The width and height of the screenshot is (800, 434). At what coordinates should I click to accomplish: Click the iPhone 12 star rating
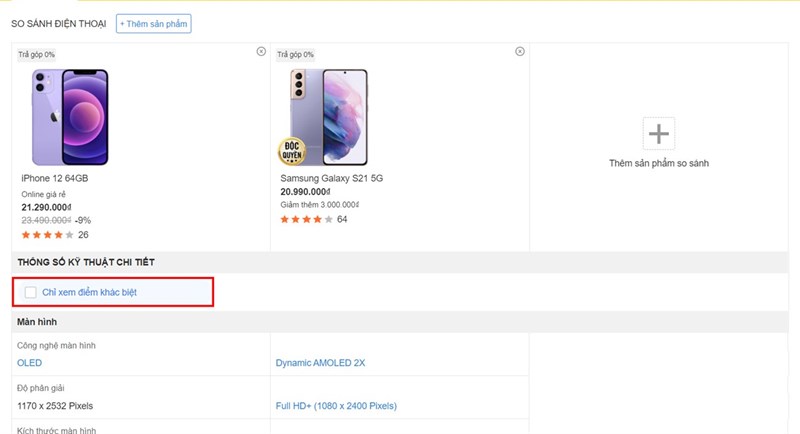47,235
